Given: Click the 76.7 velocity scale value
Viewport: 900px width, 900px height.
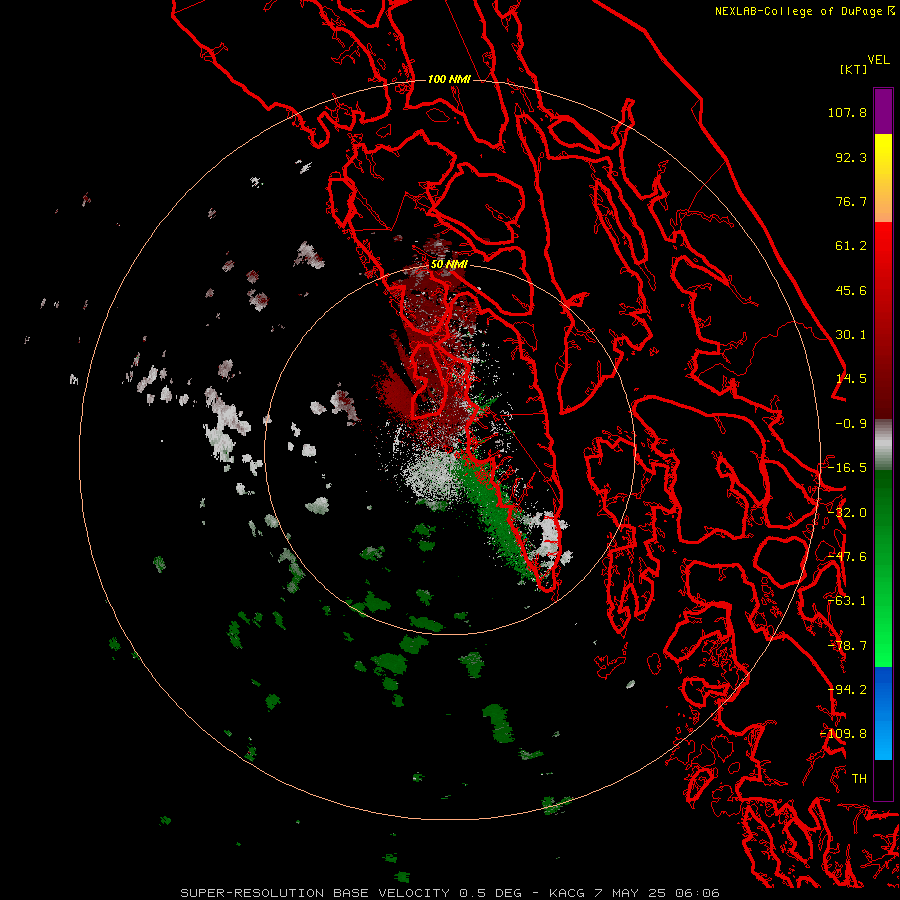Looking at the screenshot, I should (x=851, y=201).
